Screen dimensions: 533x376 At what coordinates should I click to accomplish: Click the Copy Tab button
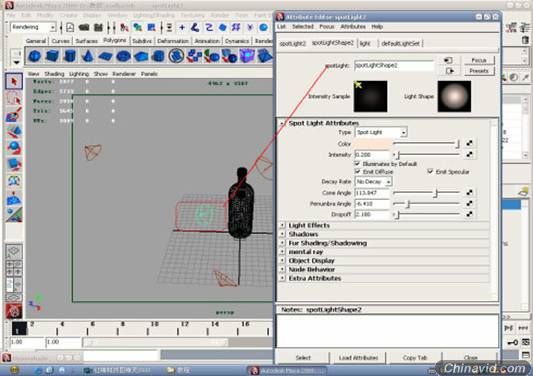click(415, 358)
